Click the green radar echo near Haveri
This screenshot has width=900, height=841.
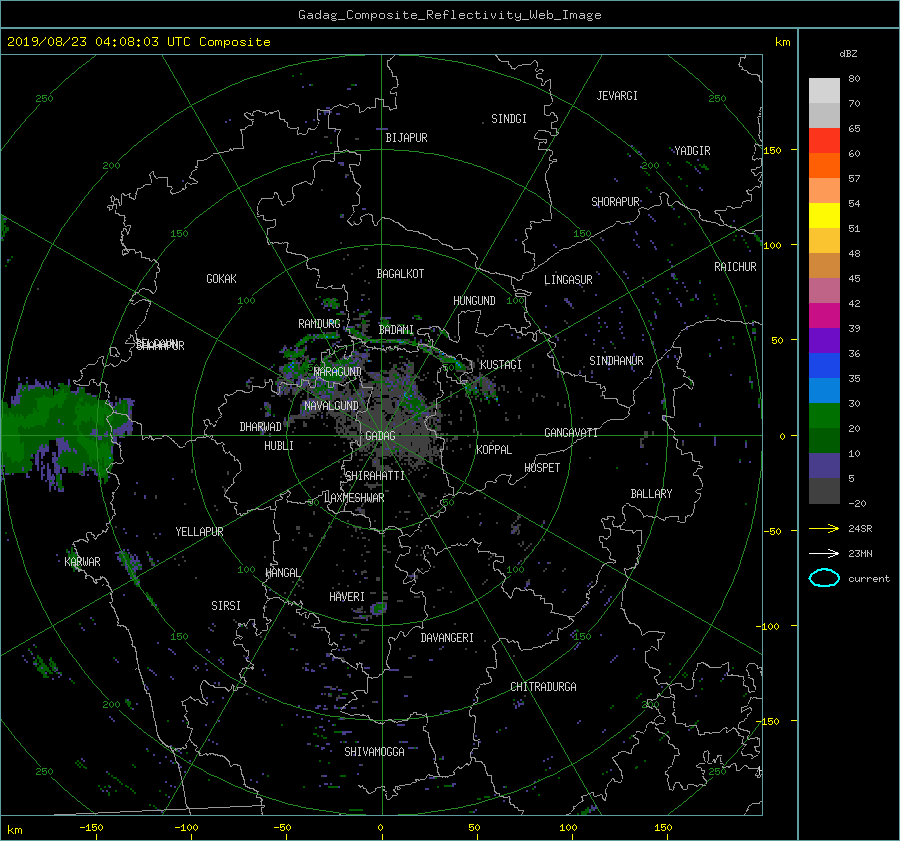378,609
